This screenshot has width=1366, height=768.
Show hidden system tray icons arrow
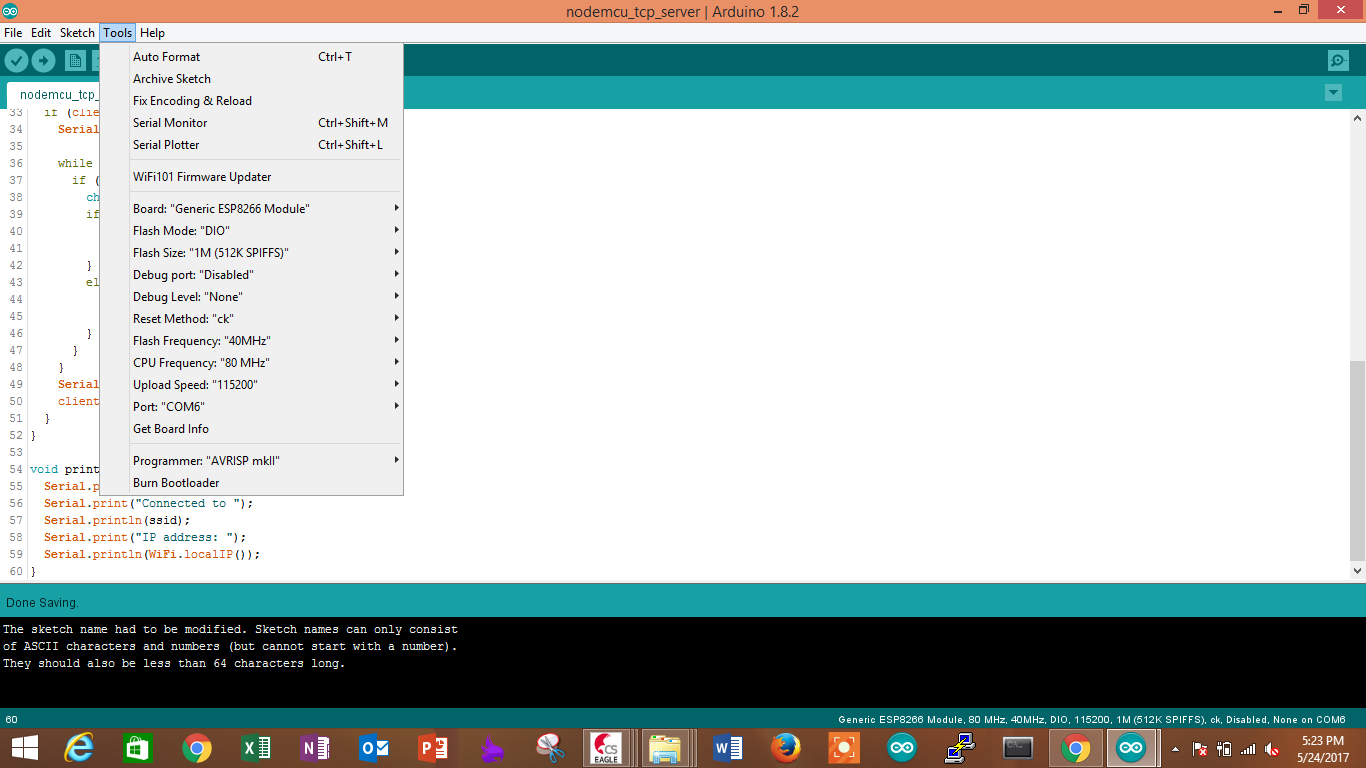(x=1175, y=748)
